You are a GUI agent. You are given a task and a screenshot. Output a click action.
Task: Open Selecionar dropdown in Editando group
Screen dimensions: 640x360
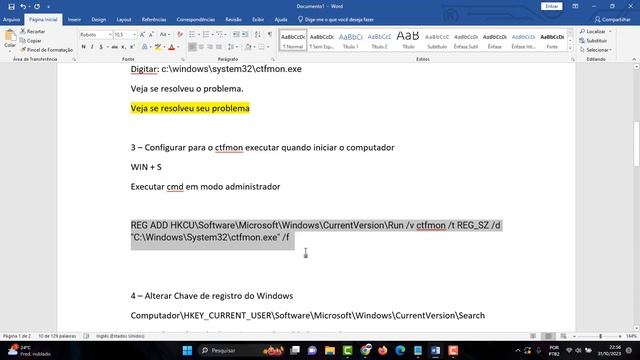tap(596, 50)
